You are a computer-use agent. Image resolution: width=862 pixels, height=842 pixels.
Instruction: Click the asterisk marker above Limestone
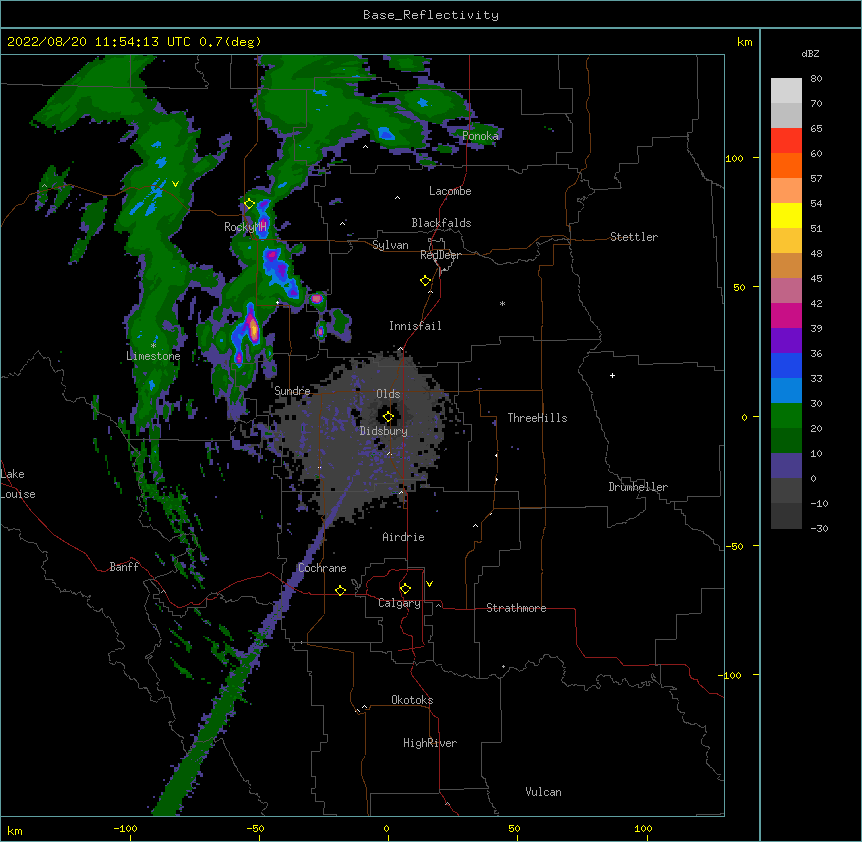point(153,345)
